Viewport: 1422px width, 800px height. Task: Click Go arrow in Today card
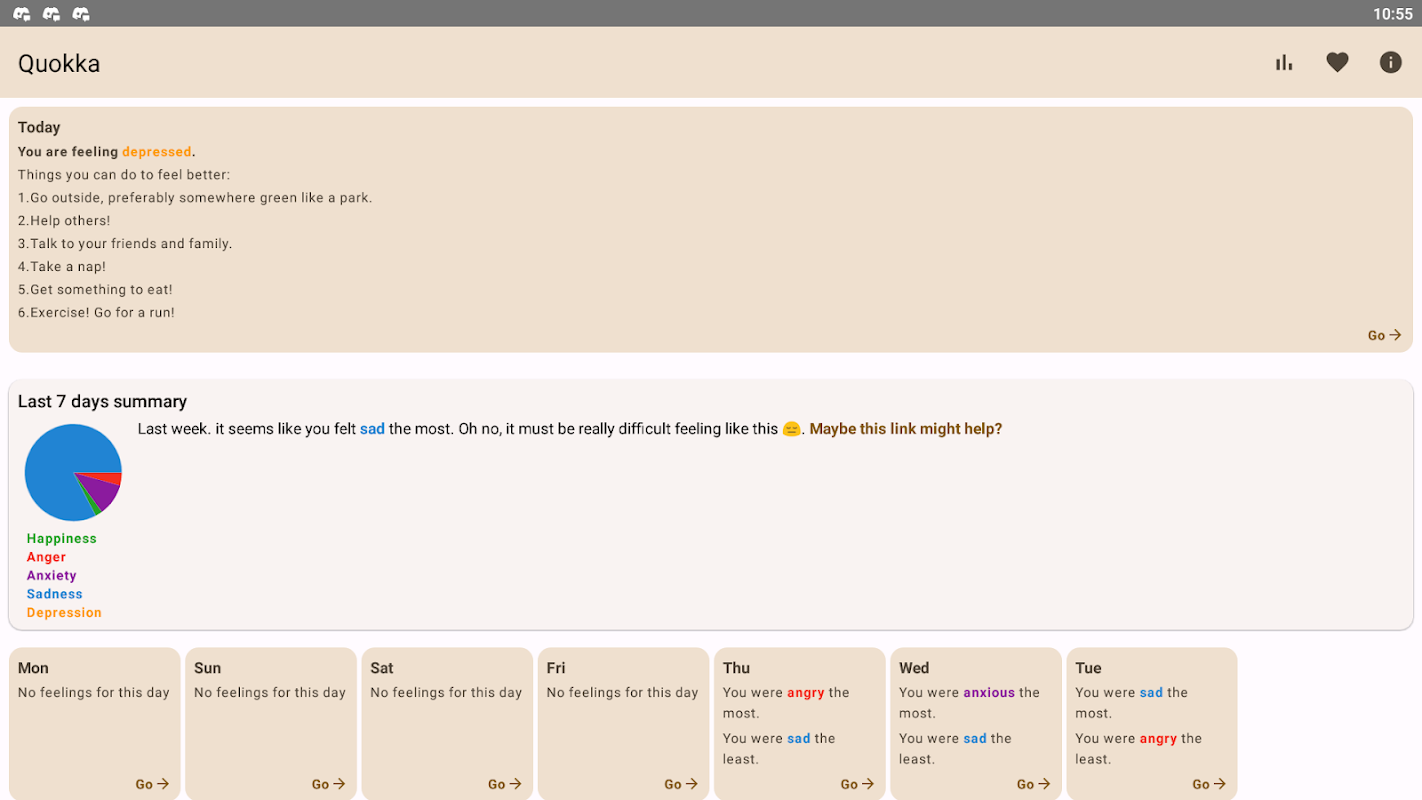pyautogui.click(x=1385, y=336)
